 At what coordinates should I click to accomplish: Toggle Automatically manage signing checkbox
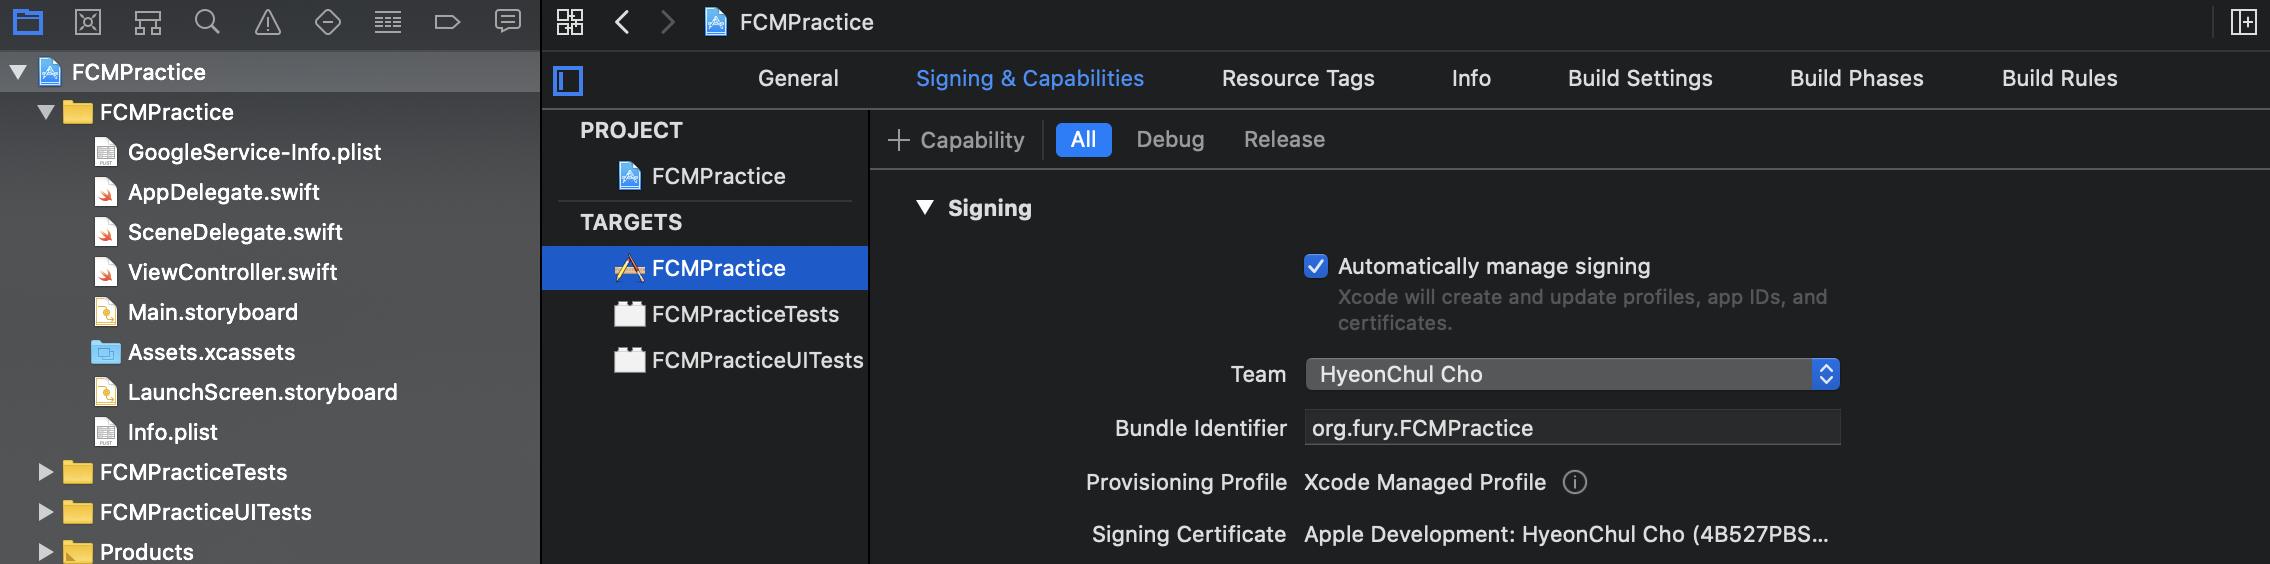pos(1316,266)
